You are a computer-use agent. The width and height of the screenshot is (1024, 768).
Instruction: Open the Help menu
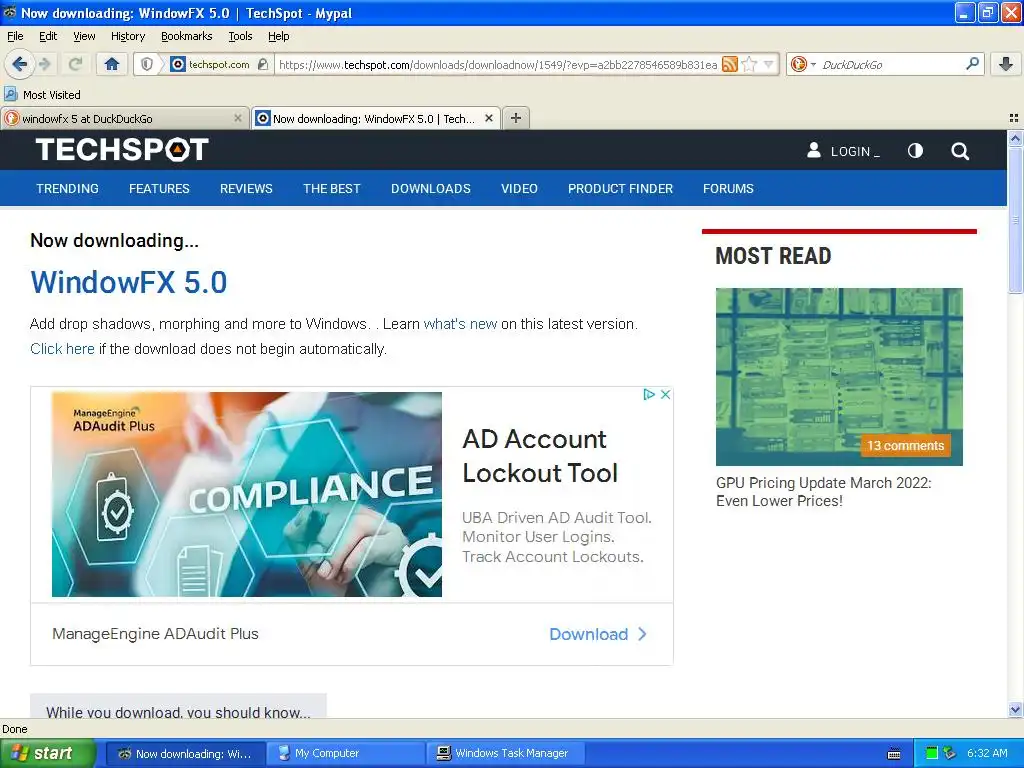[x=278, y=36]
